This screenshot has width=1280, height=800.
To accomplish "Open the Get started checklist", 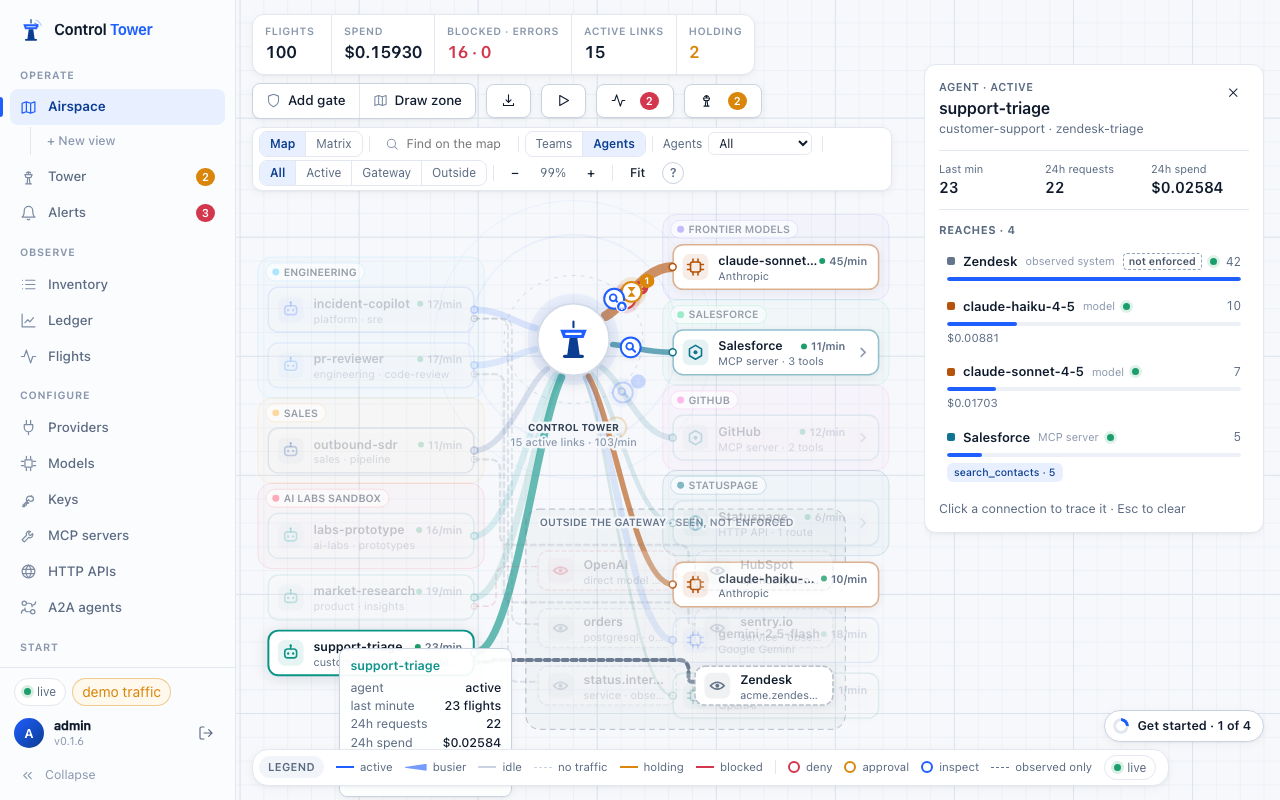I will pyautogui.click(x=1183, y=726).
